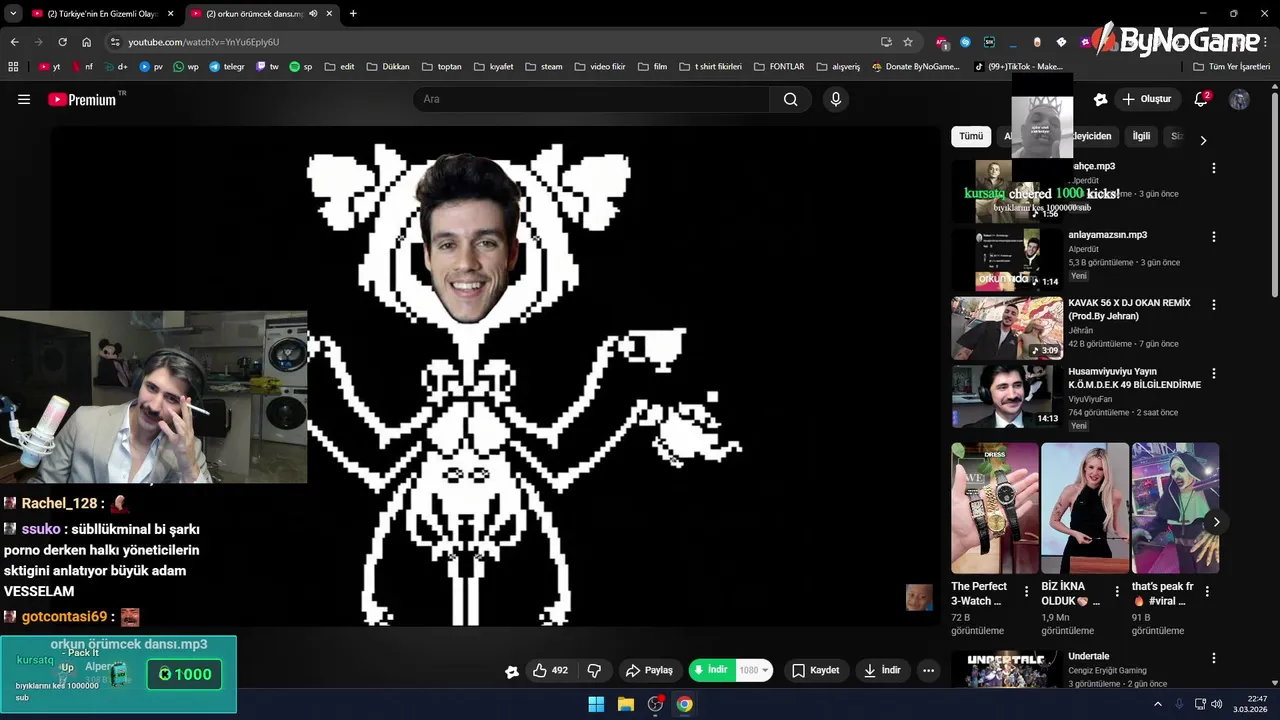Open options for Undertale video
This screenshot has width=1280, height=720.
[x=1214, y=658]
